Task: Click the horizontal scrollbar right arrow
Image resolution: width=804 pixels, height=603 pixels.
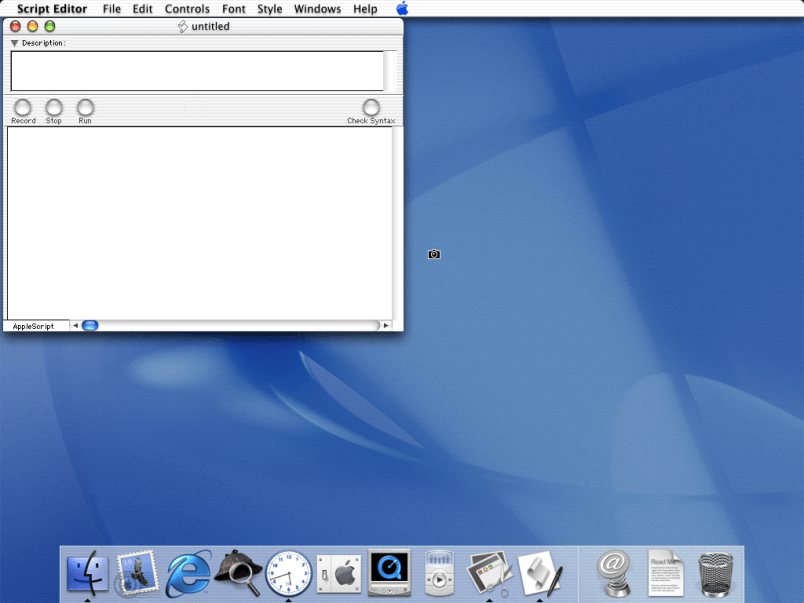Action: (x=386, y=326)
